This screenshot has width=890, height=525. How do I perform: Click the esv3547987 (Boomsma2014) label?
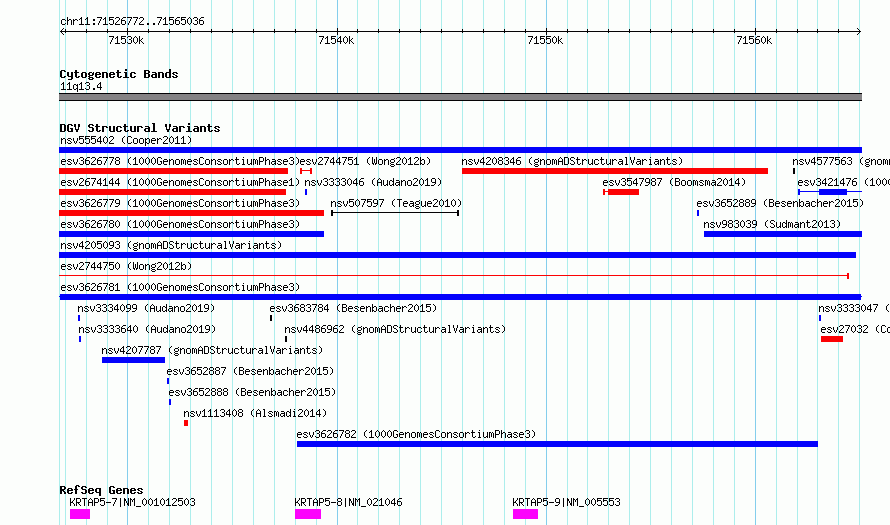[x=674, y=182]
